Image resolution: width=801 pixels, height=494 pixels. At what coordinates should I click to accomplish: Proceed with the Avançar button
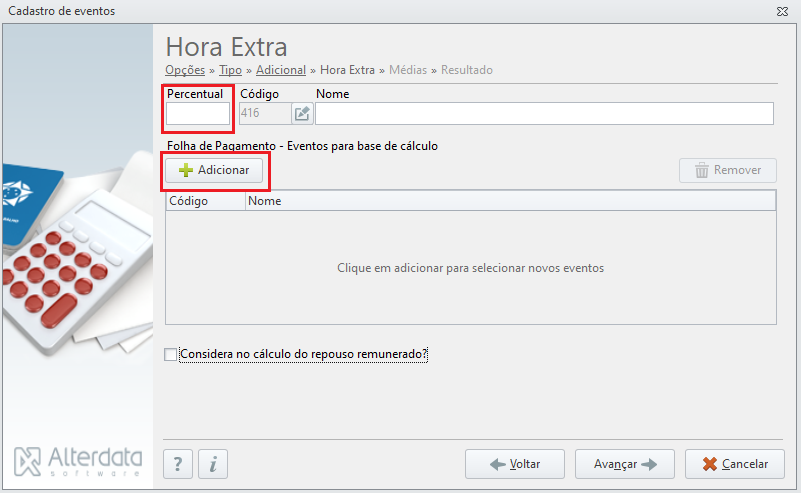coord(625,464)
